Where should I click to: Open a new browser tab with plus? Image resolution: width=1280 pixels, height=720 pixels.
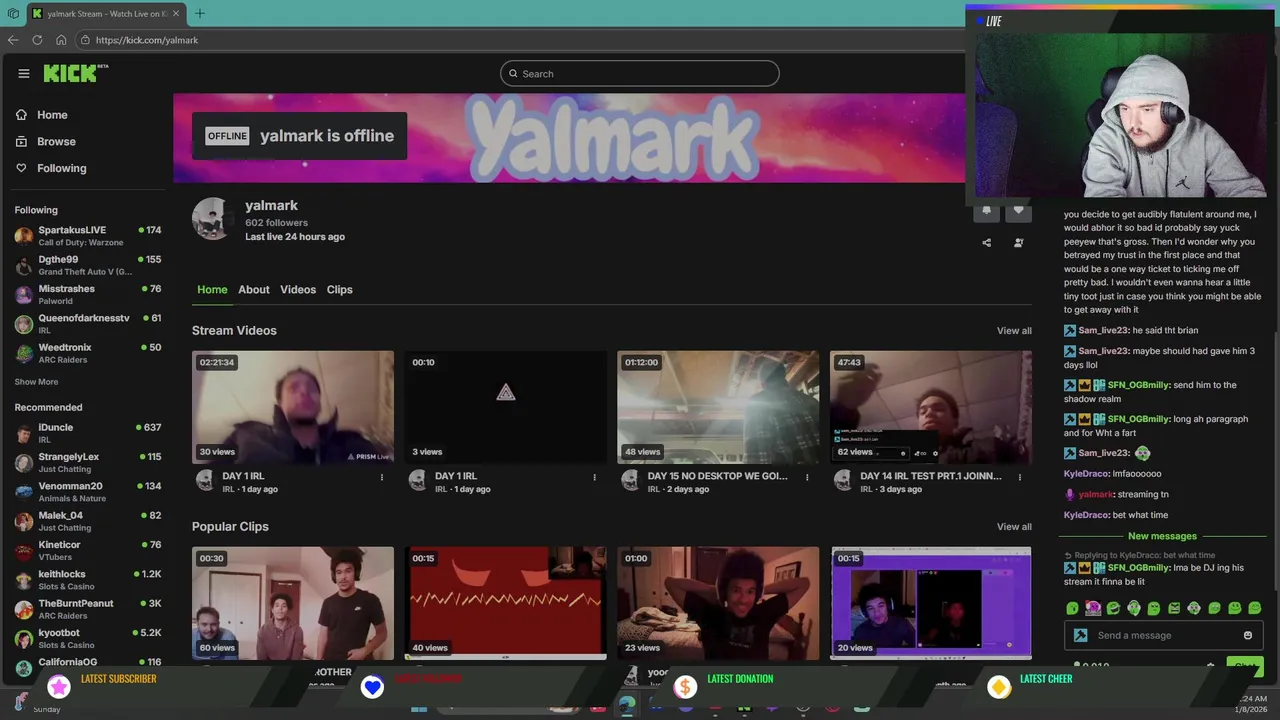click(200, 13)
